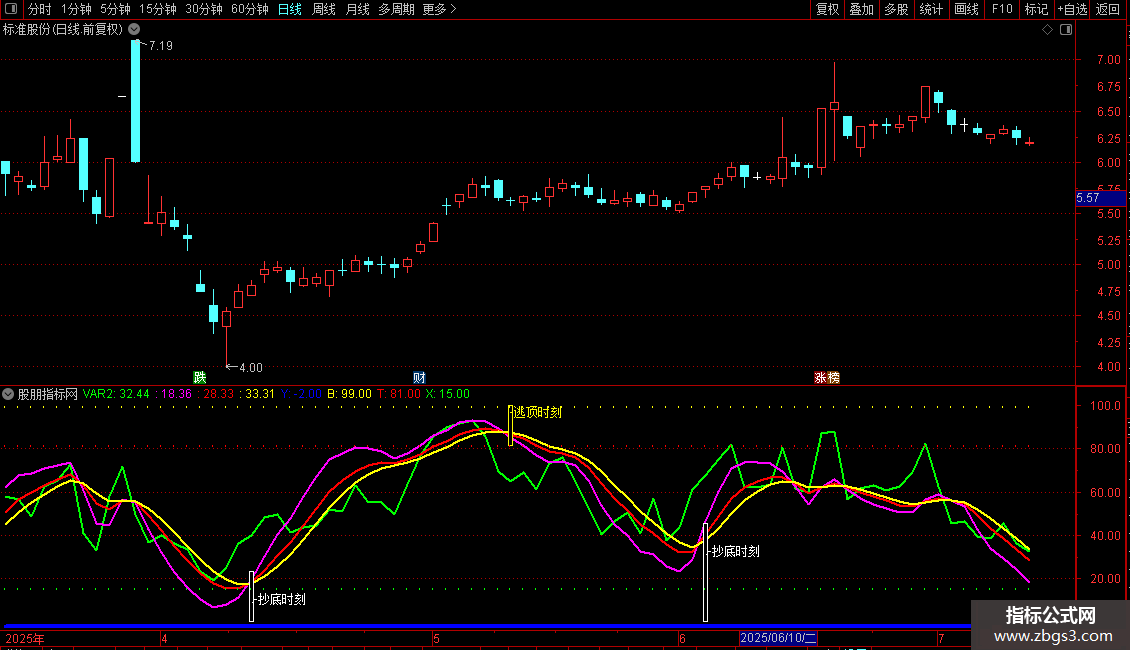Click the 2025年 label on time axis
The image size is (1130, 650).
(25, 638)
